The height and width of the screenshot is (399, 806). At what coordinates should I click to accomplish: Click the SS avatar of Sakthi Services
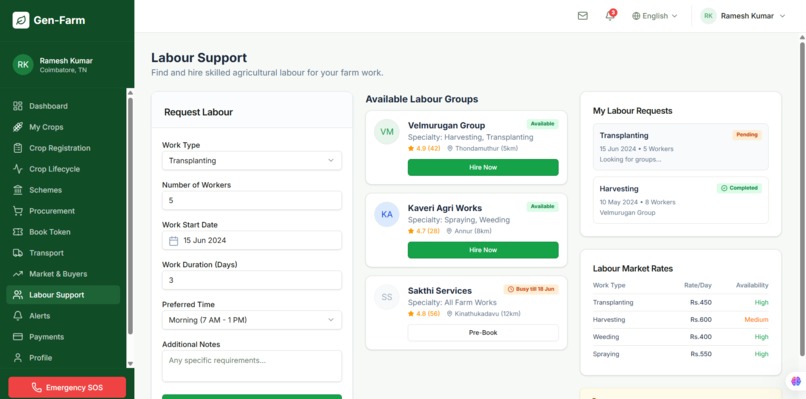click(387, 297)
